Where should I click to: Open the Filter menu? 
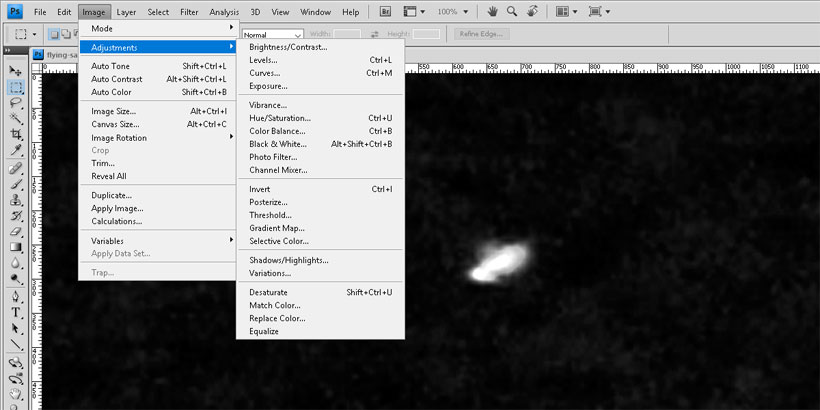coord(189,12)
